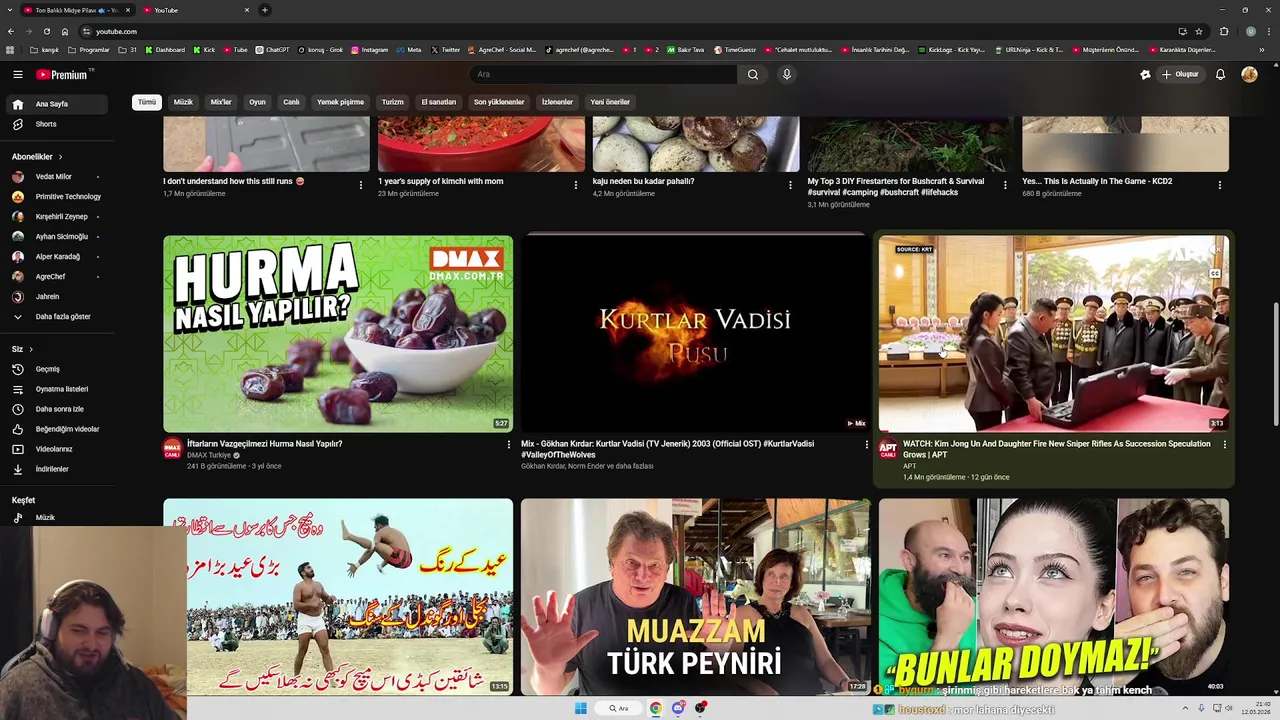The image size is (1280, 720).
Task: Click the Oluştur create button
Action: (1180, 74)
